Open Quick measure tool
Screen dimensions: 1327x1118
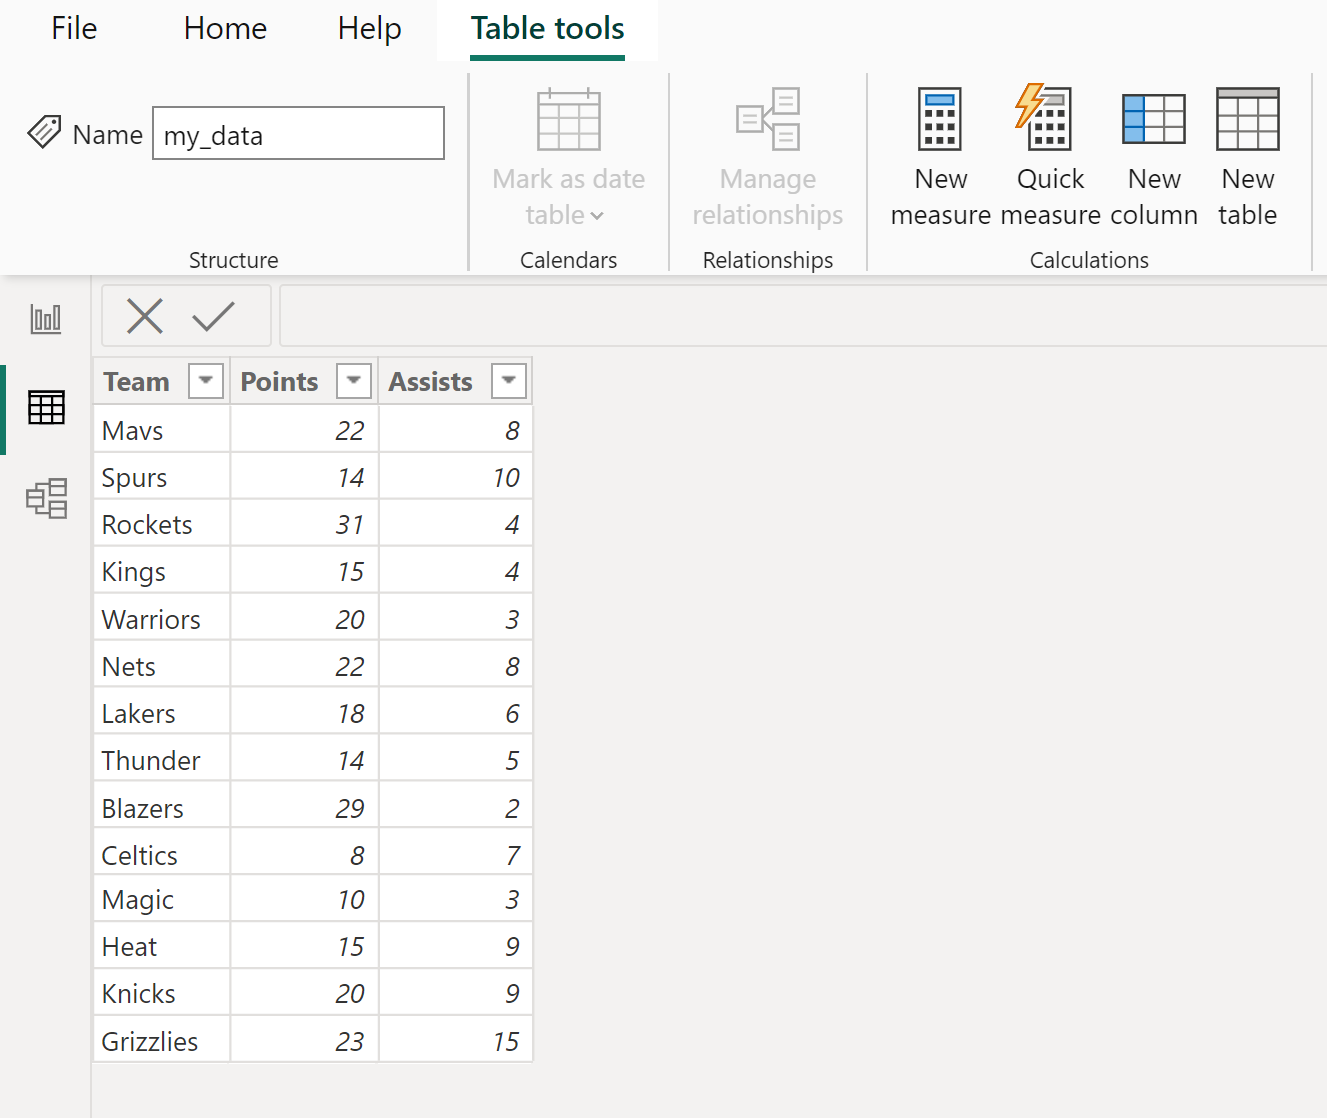point(1050,158)
